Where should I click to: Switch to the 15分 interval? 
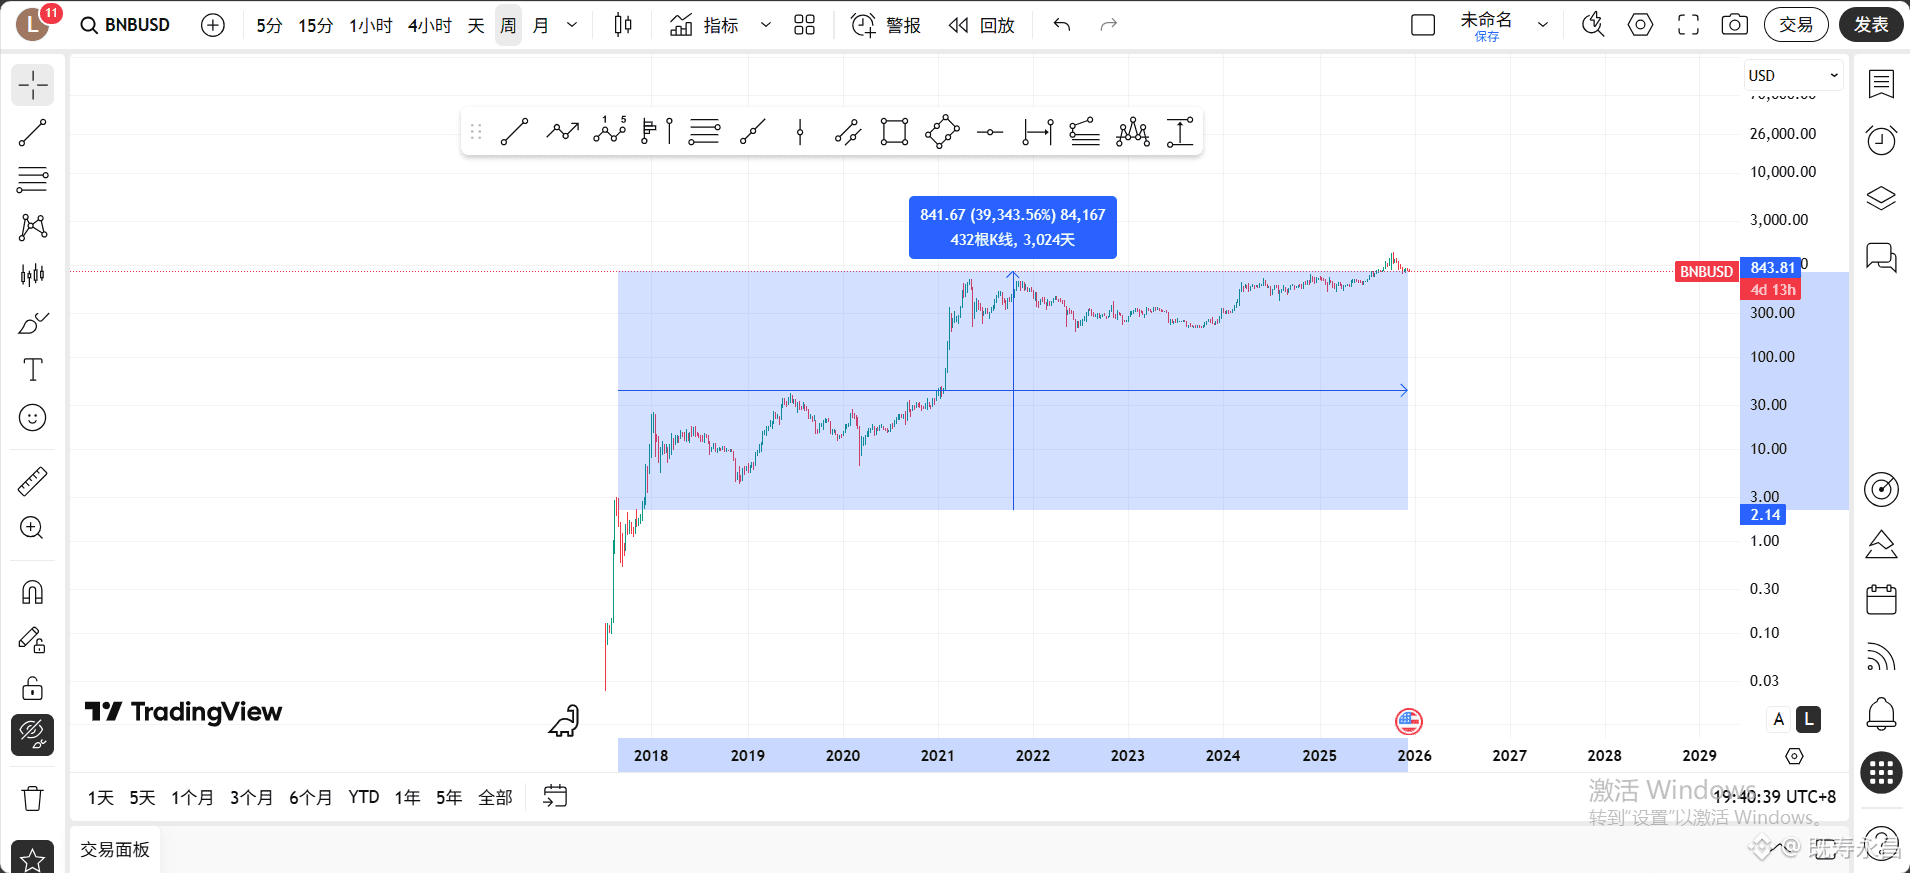point(316,25)
